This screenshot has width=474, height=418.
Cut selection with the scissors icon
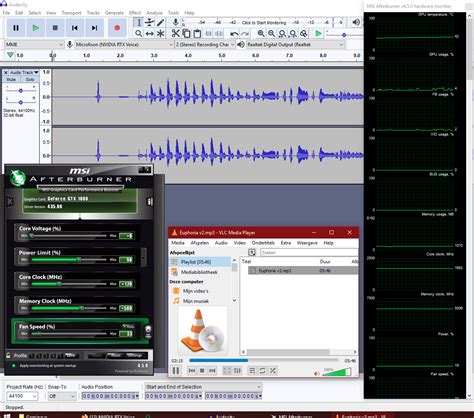175,33
